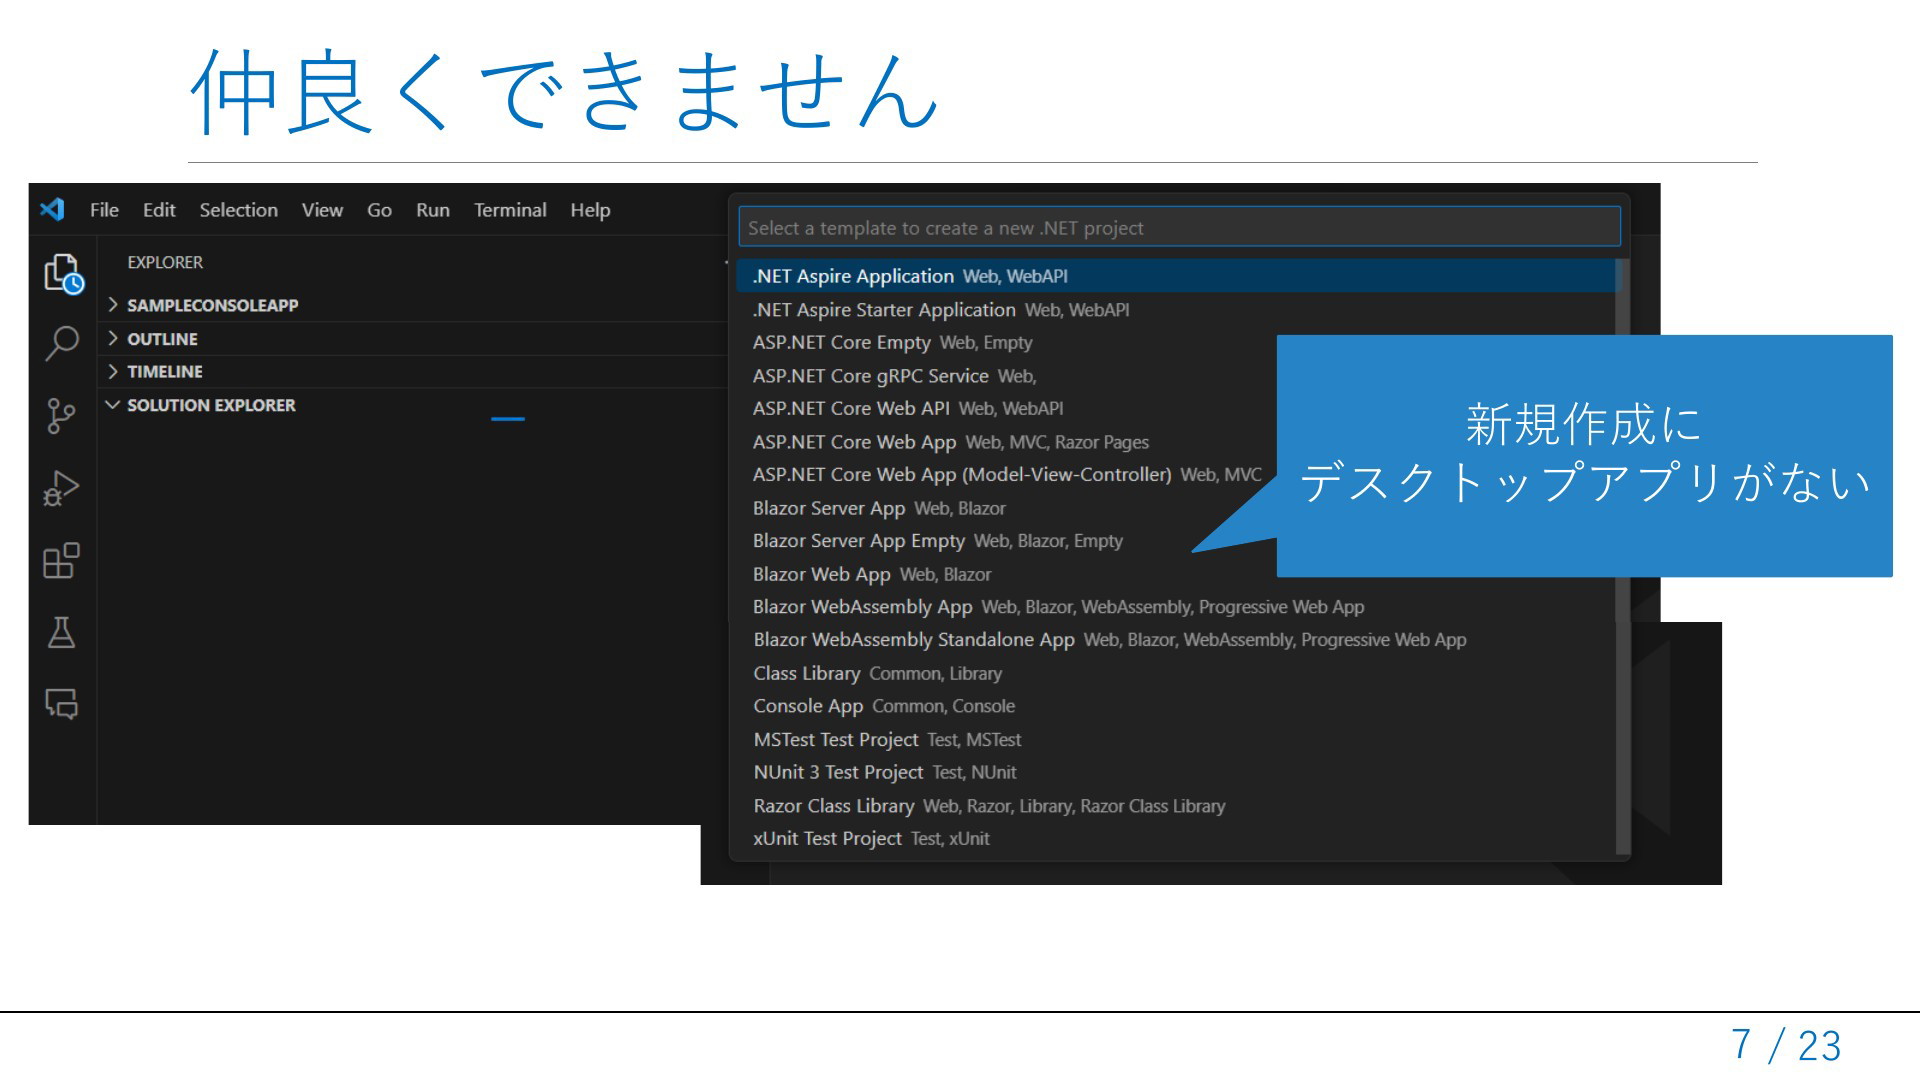The height and width of the screenshot is (1080, 1920).
Task: Pick the xUnit Test Project template
Action: [827, 838]
